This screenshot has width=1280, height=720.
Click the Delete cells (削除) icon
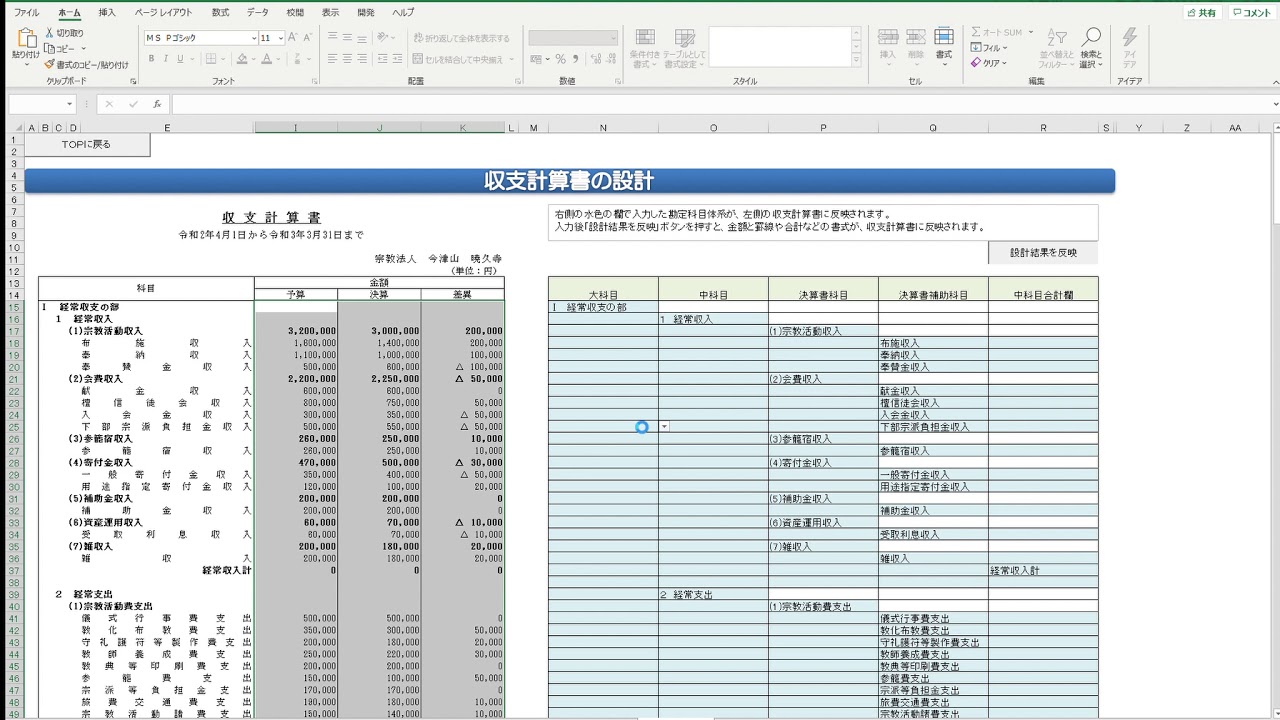point(915,38)
